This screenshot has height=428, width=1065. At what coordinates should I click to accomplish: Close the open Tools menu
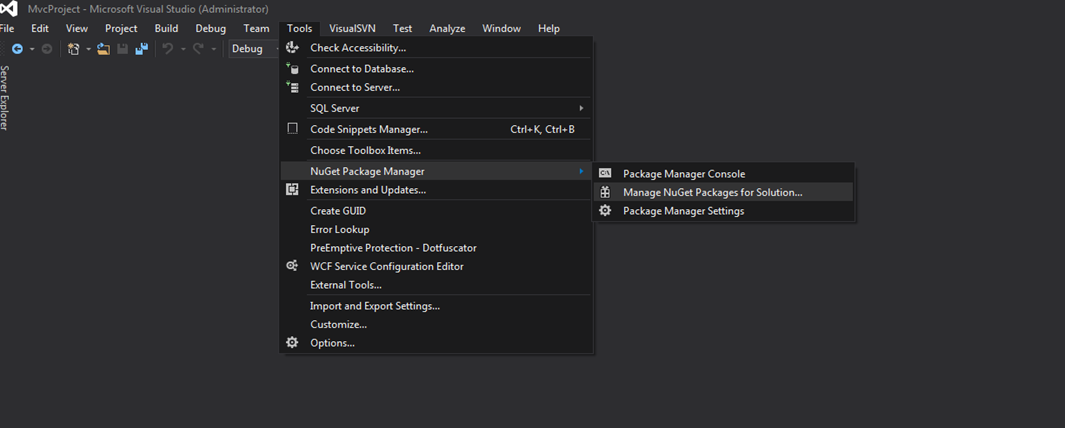300,29
